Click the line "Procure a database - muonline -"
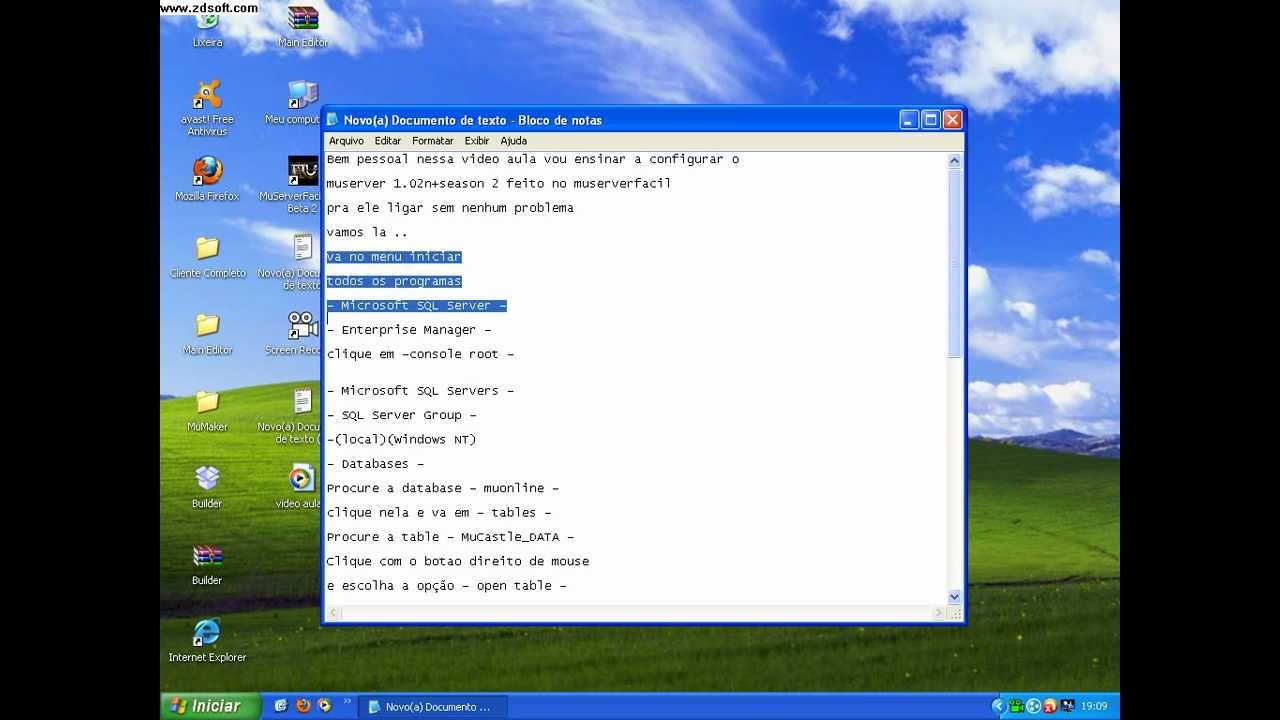Viewport: 1280px width, 720px height. [443, 488]
